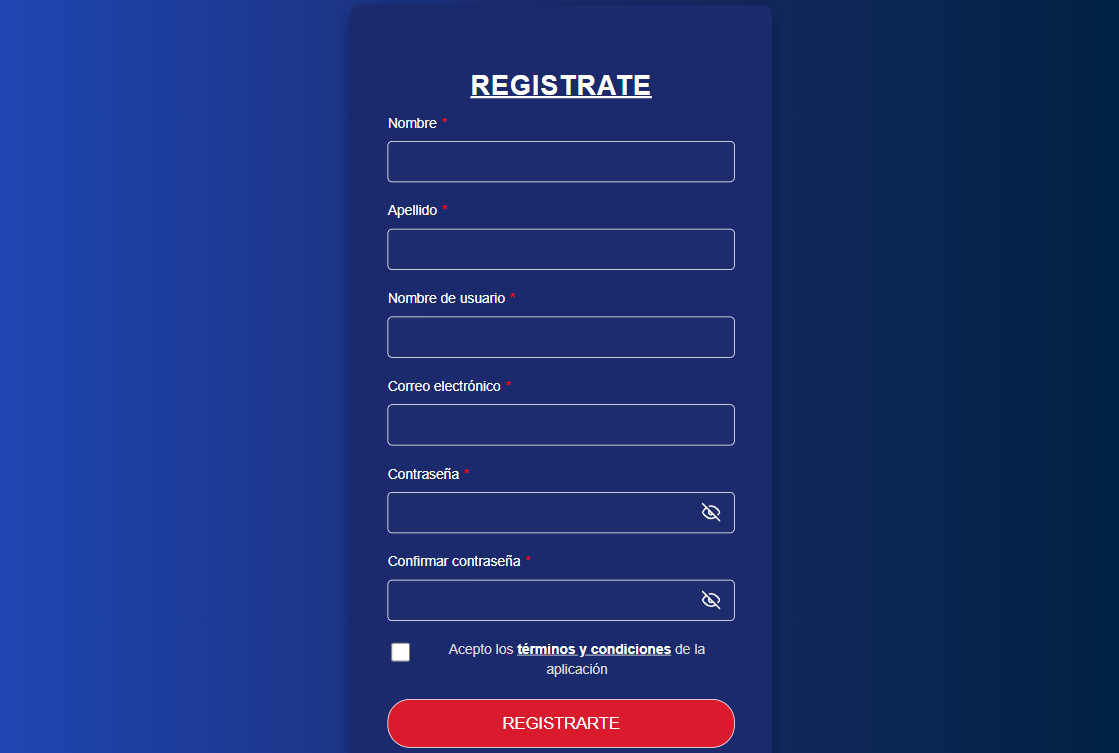Select the Nombre de usuario field
The width and height of the screenshot is (1119, 753).
click(560, 337)
